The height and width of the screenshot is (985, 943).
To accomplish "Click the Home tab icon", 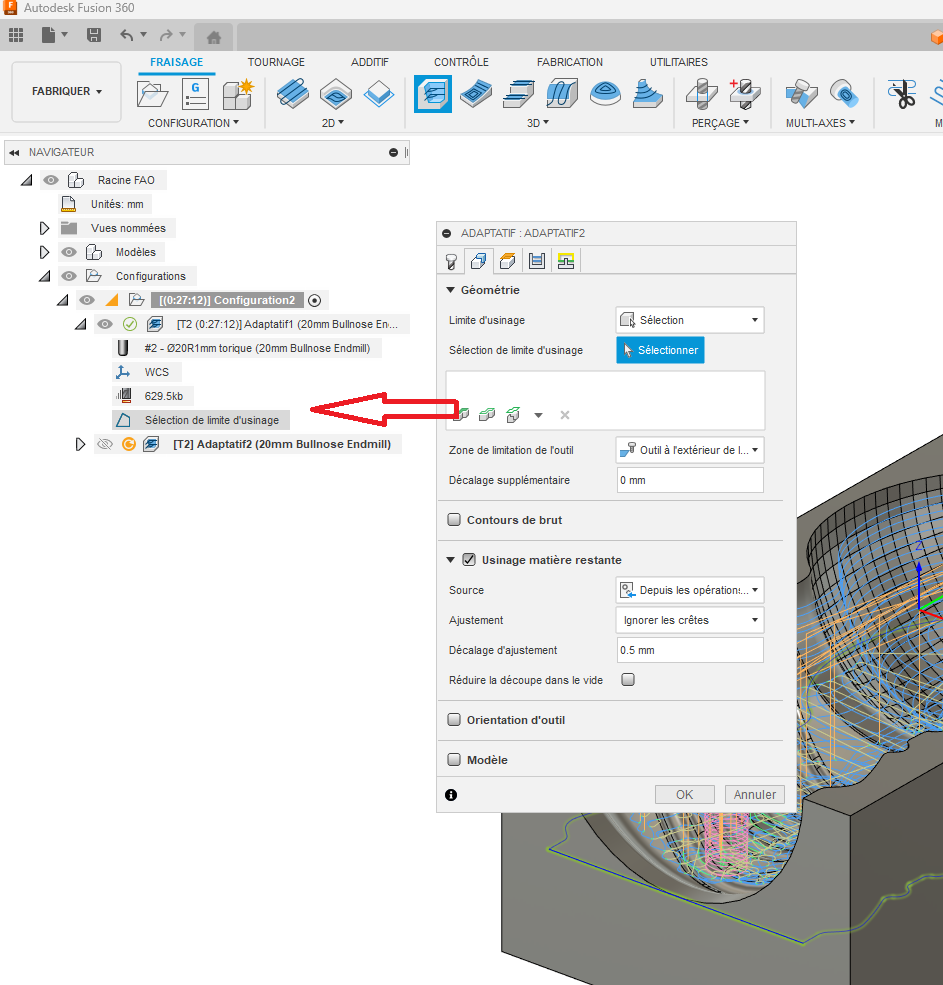I will [x=213, y=37].
